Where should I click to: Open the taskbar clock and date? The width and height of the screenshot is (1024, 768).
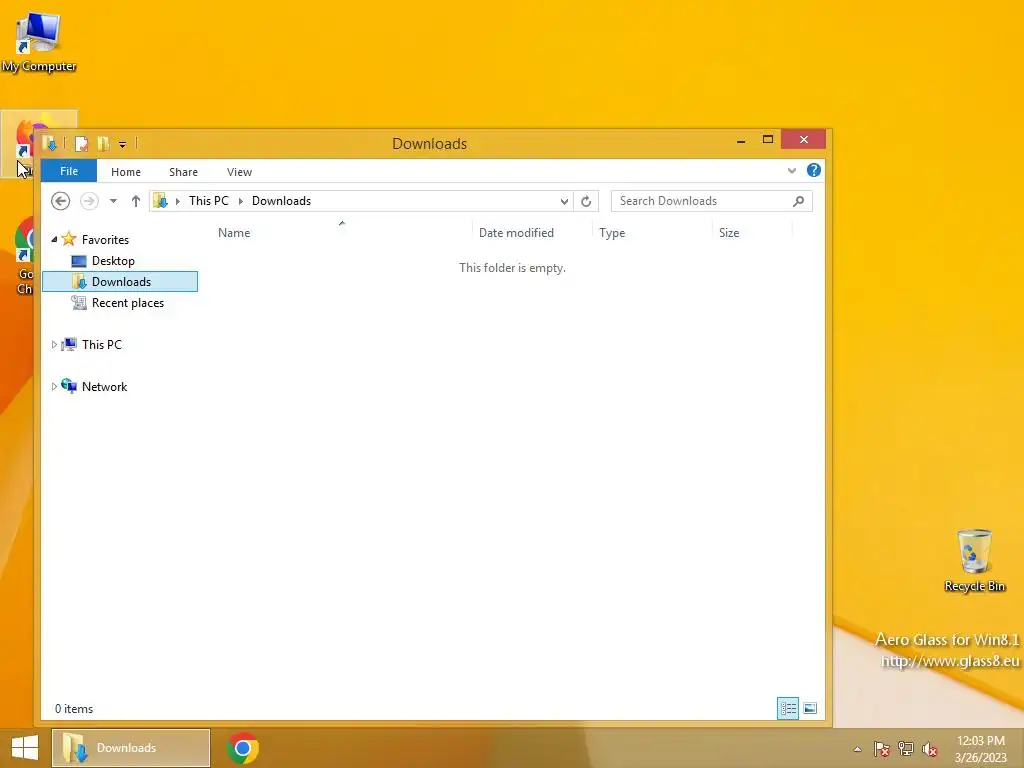980,749
